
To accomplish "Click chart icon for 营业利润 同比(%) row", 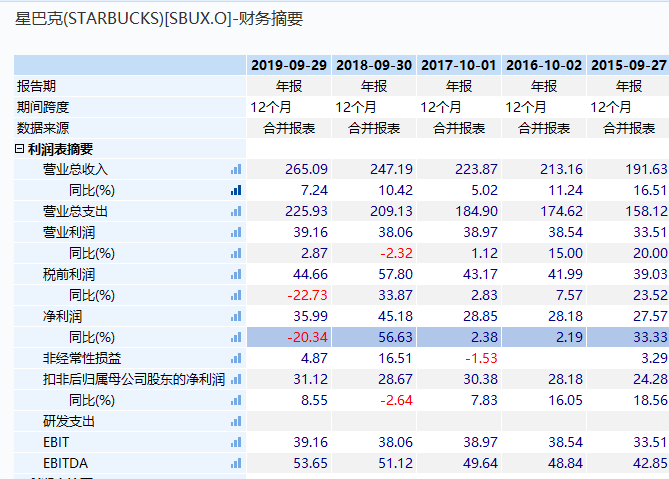I will (x=236, y=253).
